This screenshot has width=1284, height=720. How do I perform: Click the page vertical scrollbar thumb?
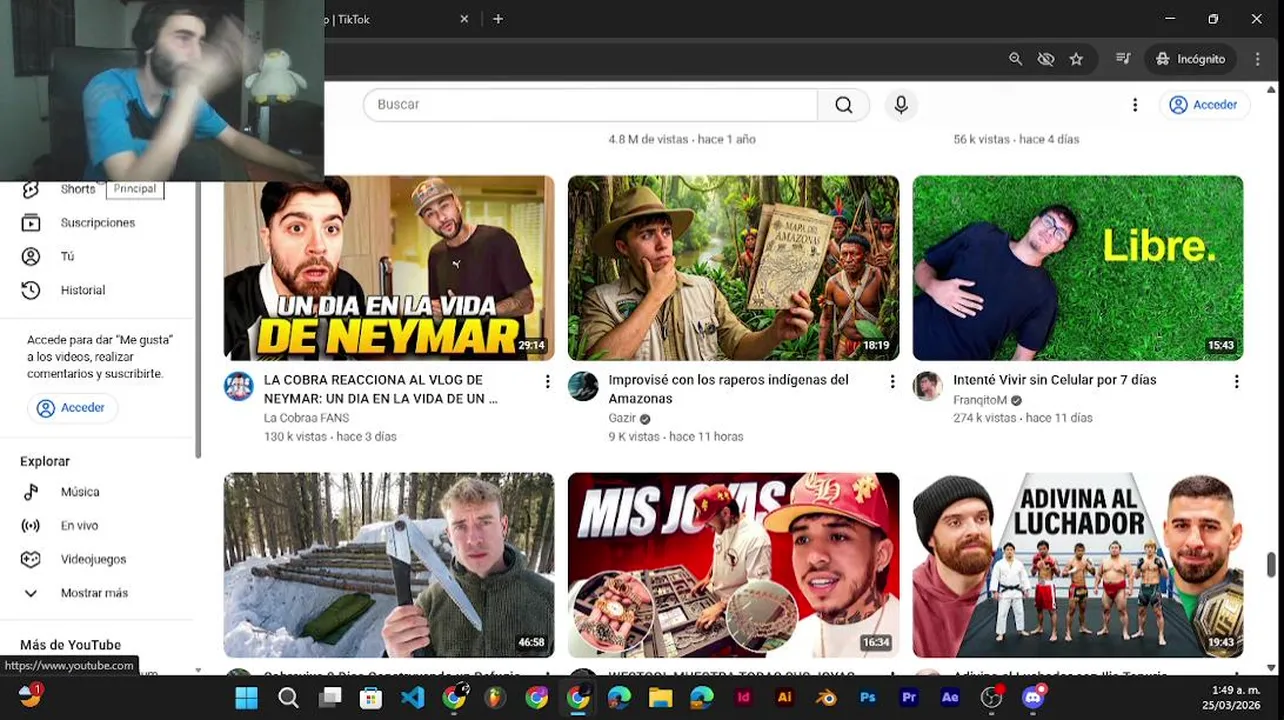pyautogui.click(x=1271, y=564)
